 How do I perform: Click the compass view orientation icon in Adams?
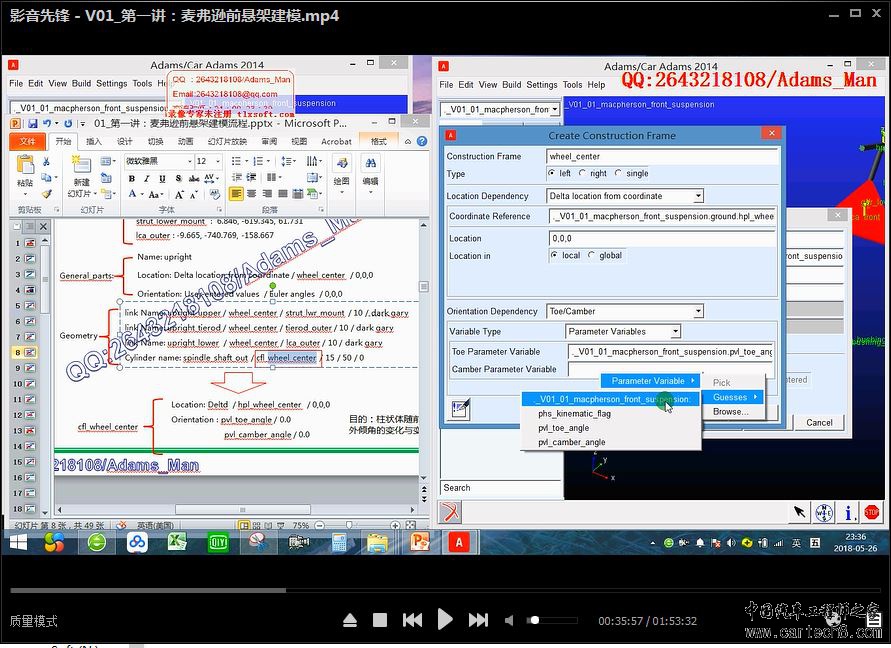[824, 513]
